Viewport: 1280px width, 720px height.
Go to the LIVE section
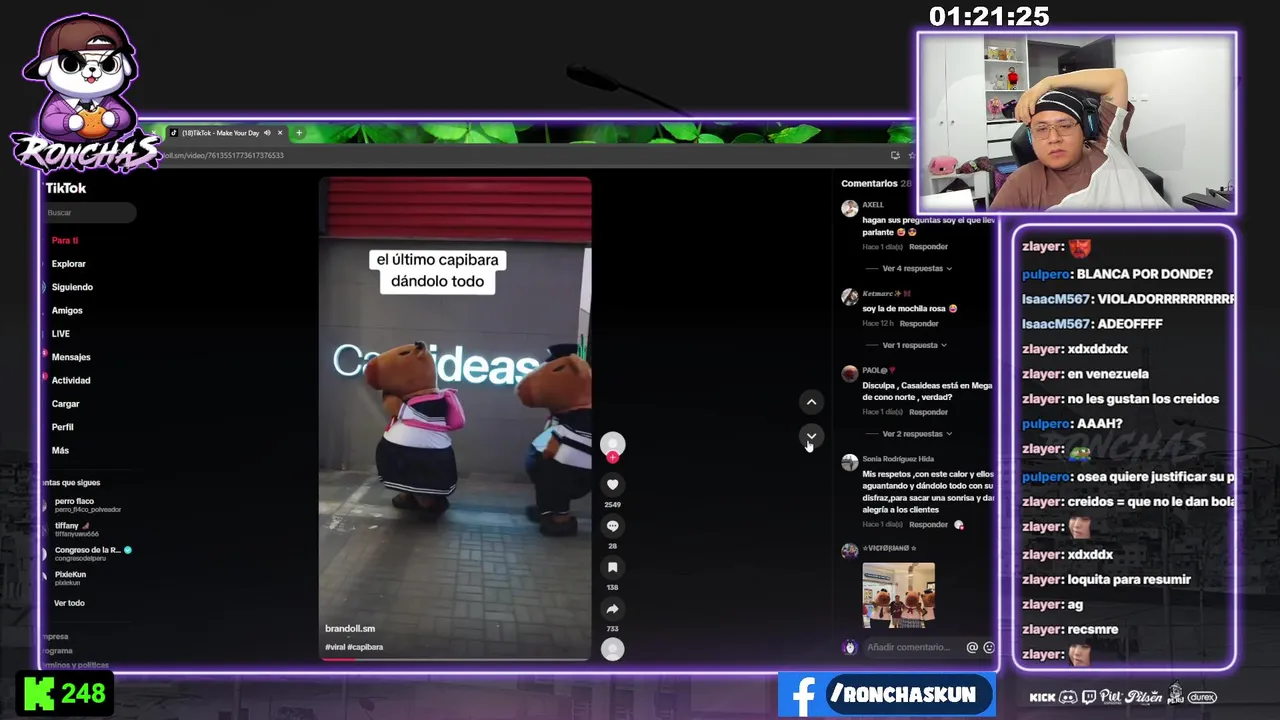coord(61,334)
